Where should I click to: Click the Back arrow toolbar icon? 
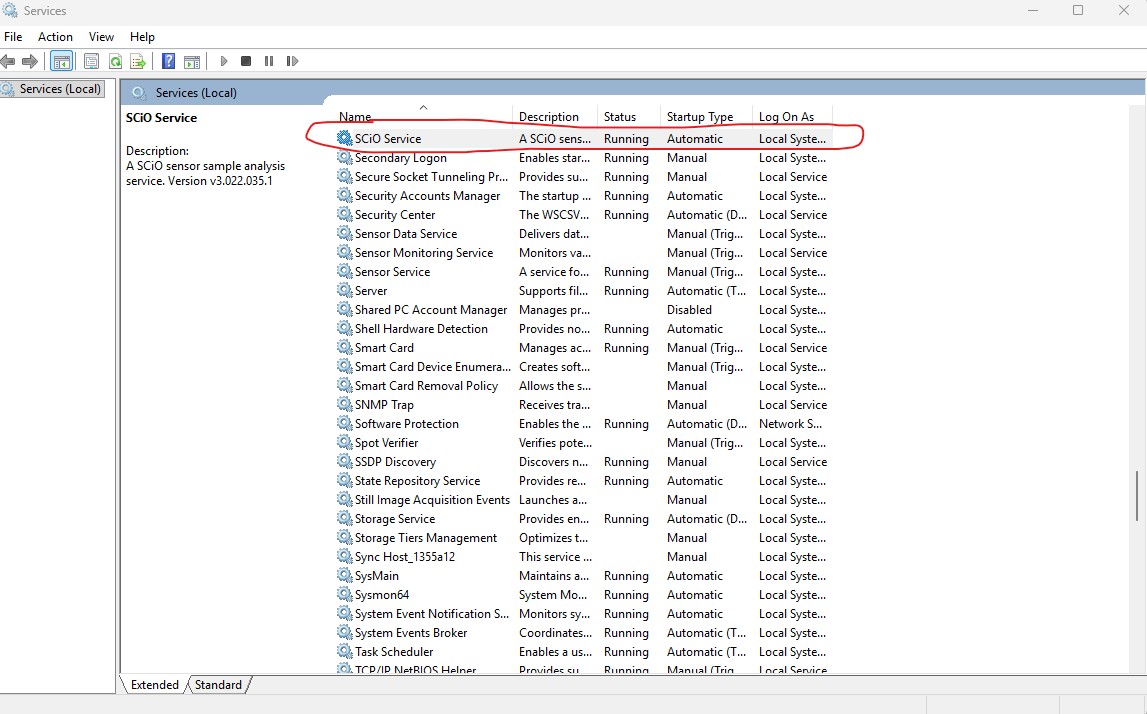click(8, 61)
